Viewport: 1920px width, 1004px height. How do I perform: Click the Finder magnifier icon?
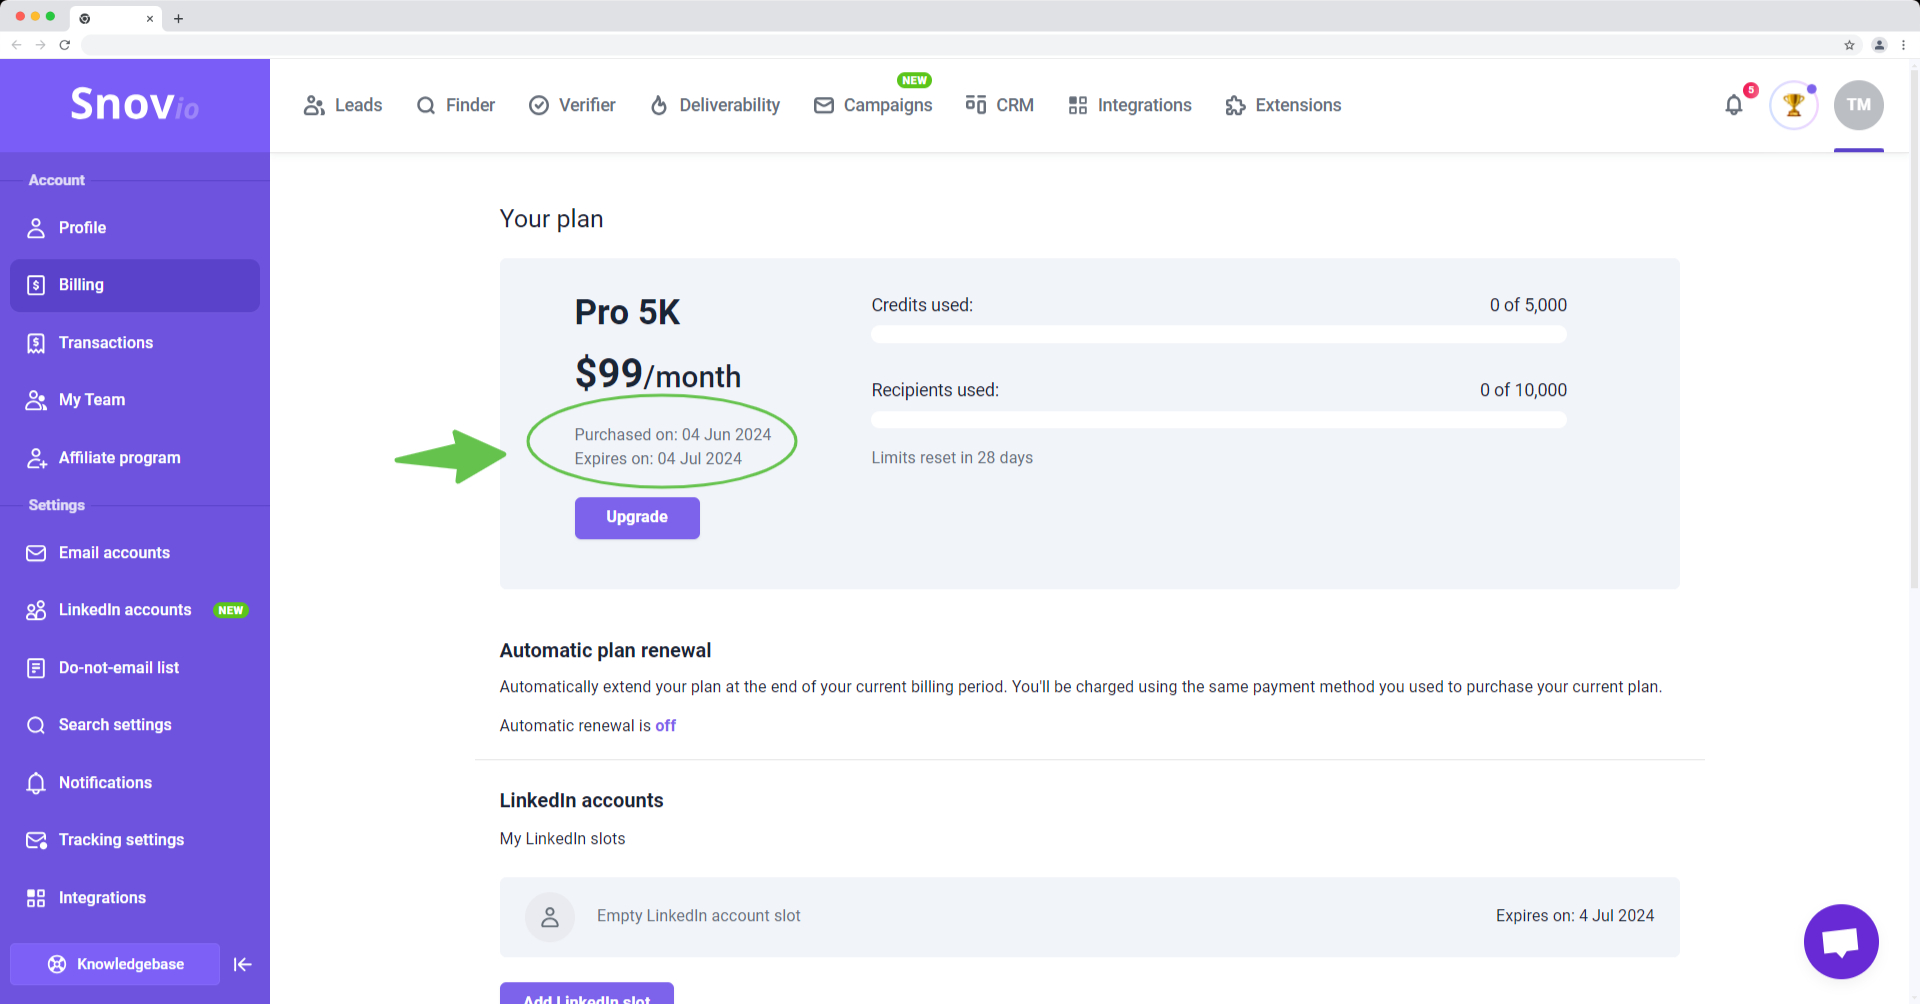click(x=426, y=105)
